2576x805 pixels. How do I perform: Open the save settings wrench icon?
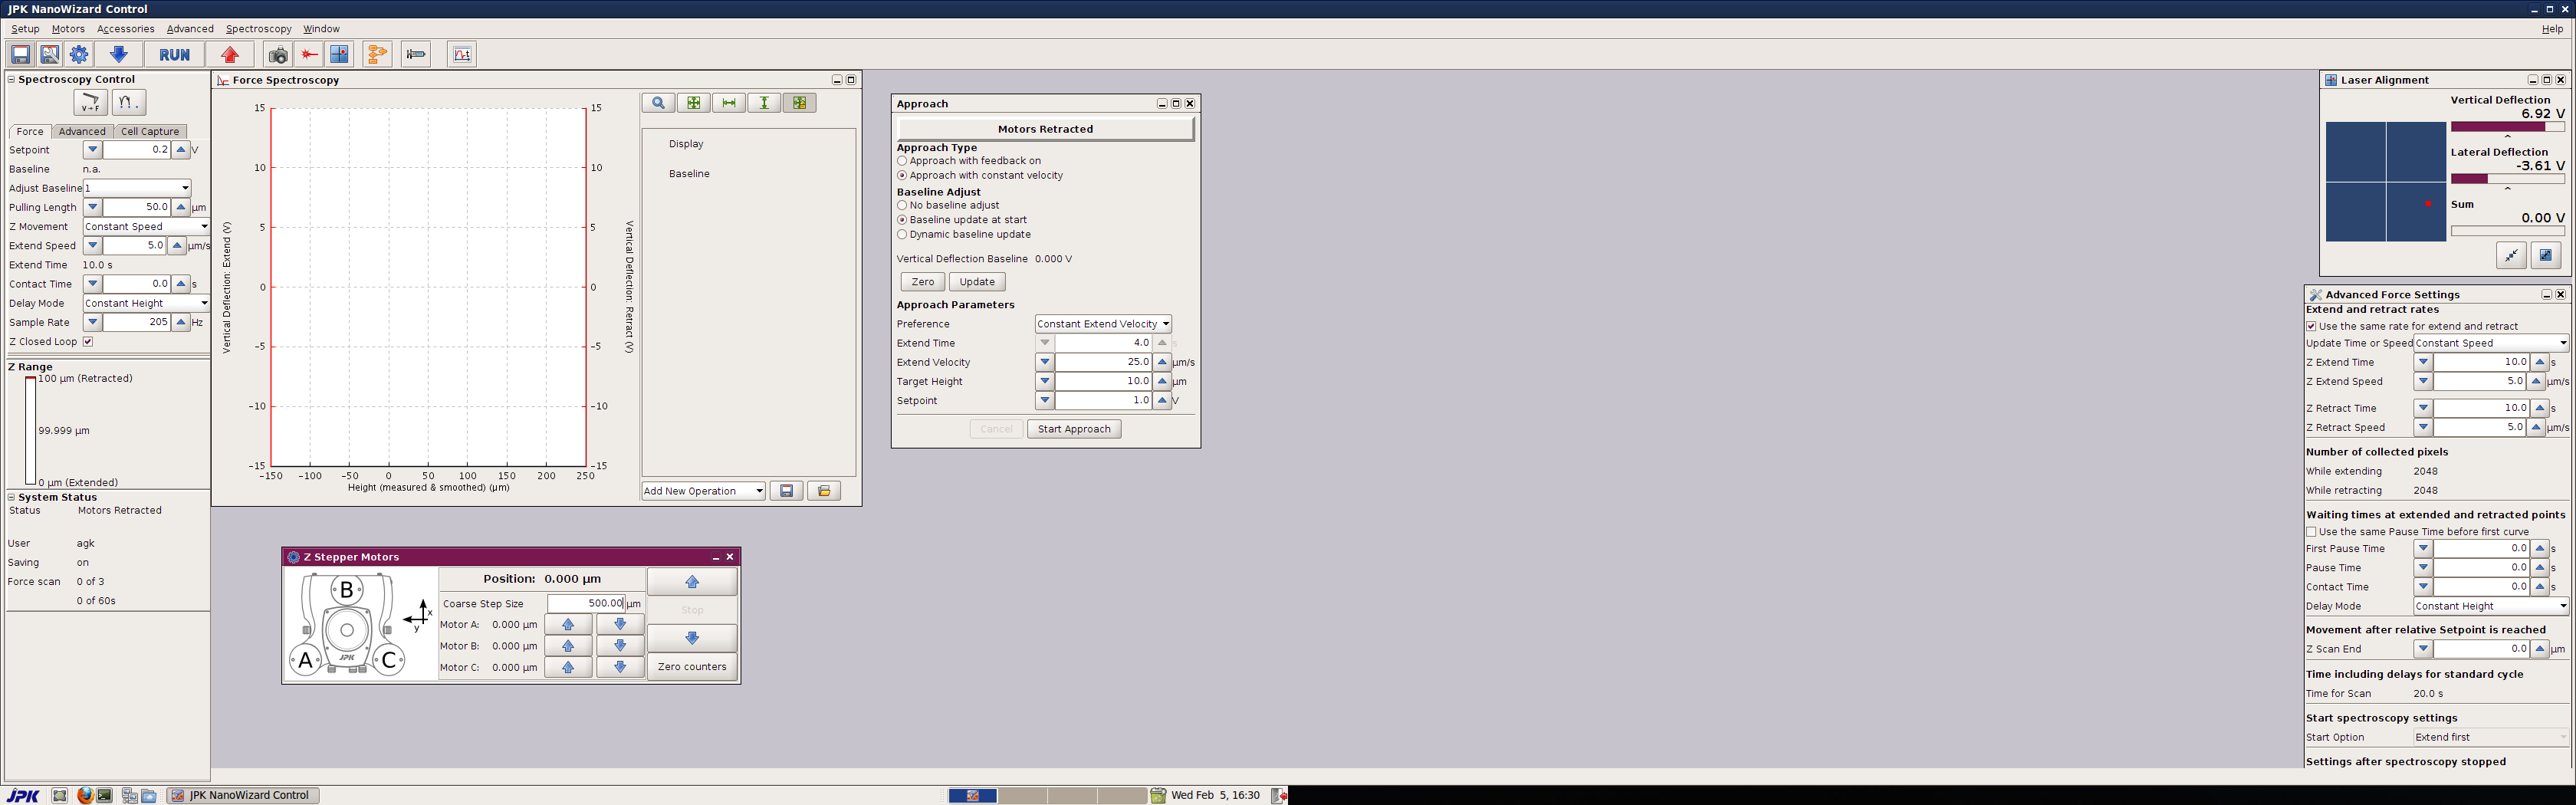coord(49,54)
